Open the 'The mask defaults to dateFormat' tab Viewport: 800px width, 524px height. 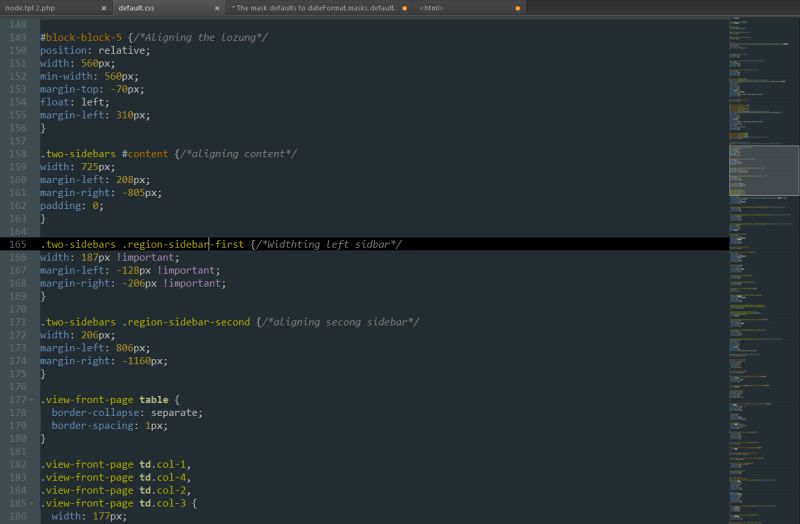tap(313, 8)
